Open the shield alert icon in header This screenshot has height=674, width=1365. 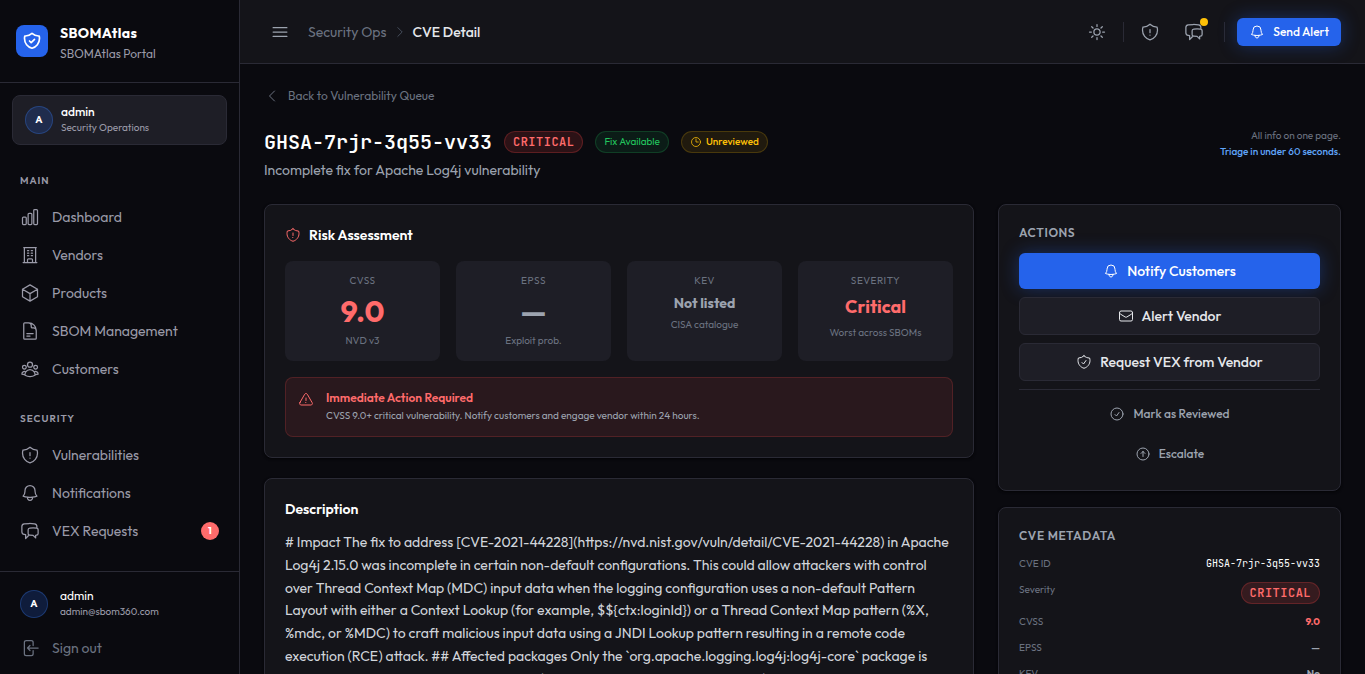[1150, 32]
